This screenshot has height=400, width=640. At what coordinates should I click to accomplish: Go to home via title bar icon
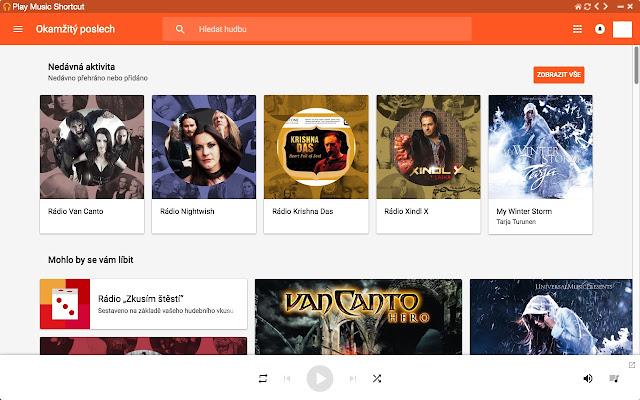[578, 7]
